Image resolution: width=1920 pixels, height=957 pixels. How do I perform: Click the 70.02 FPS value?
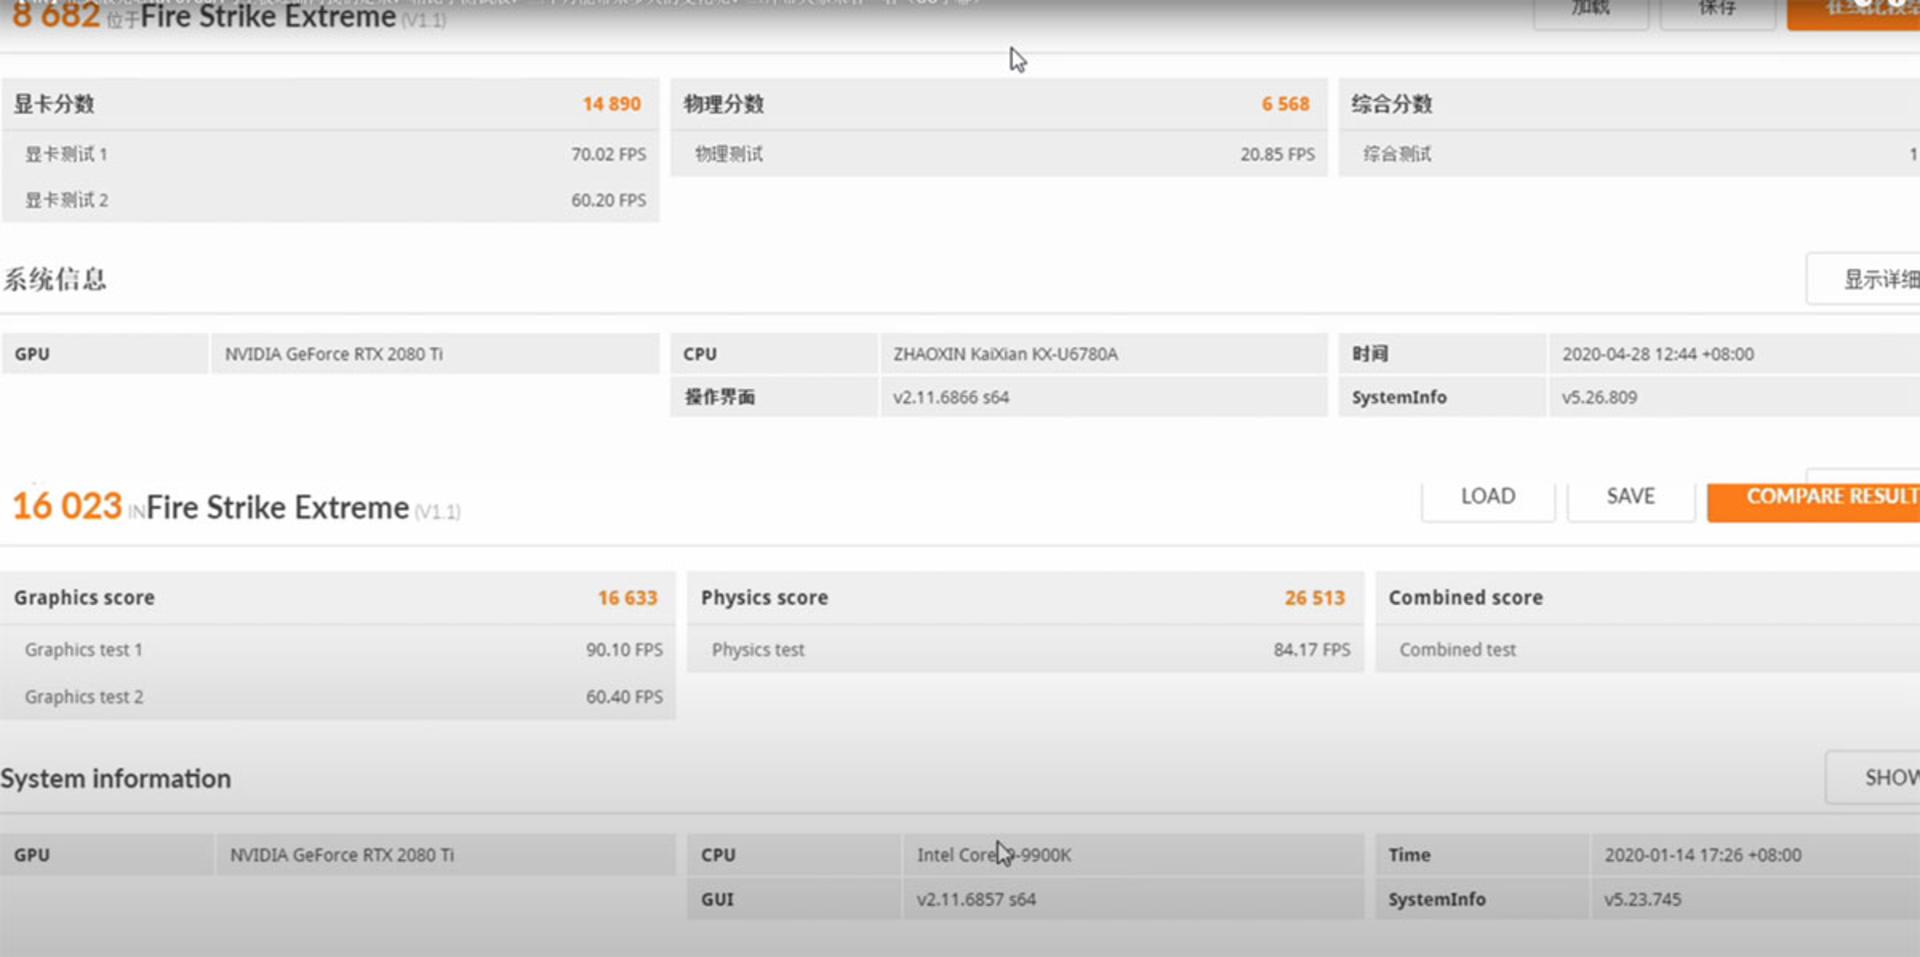[x=608, y=154]
